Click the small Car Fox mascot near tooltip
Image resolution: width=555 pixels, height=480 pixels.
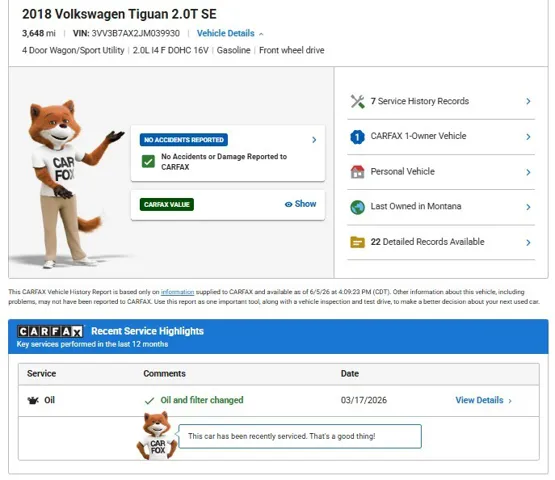click(x=157, y=436)
